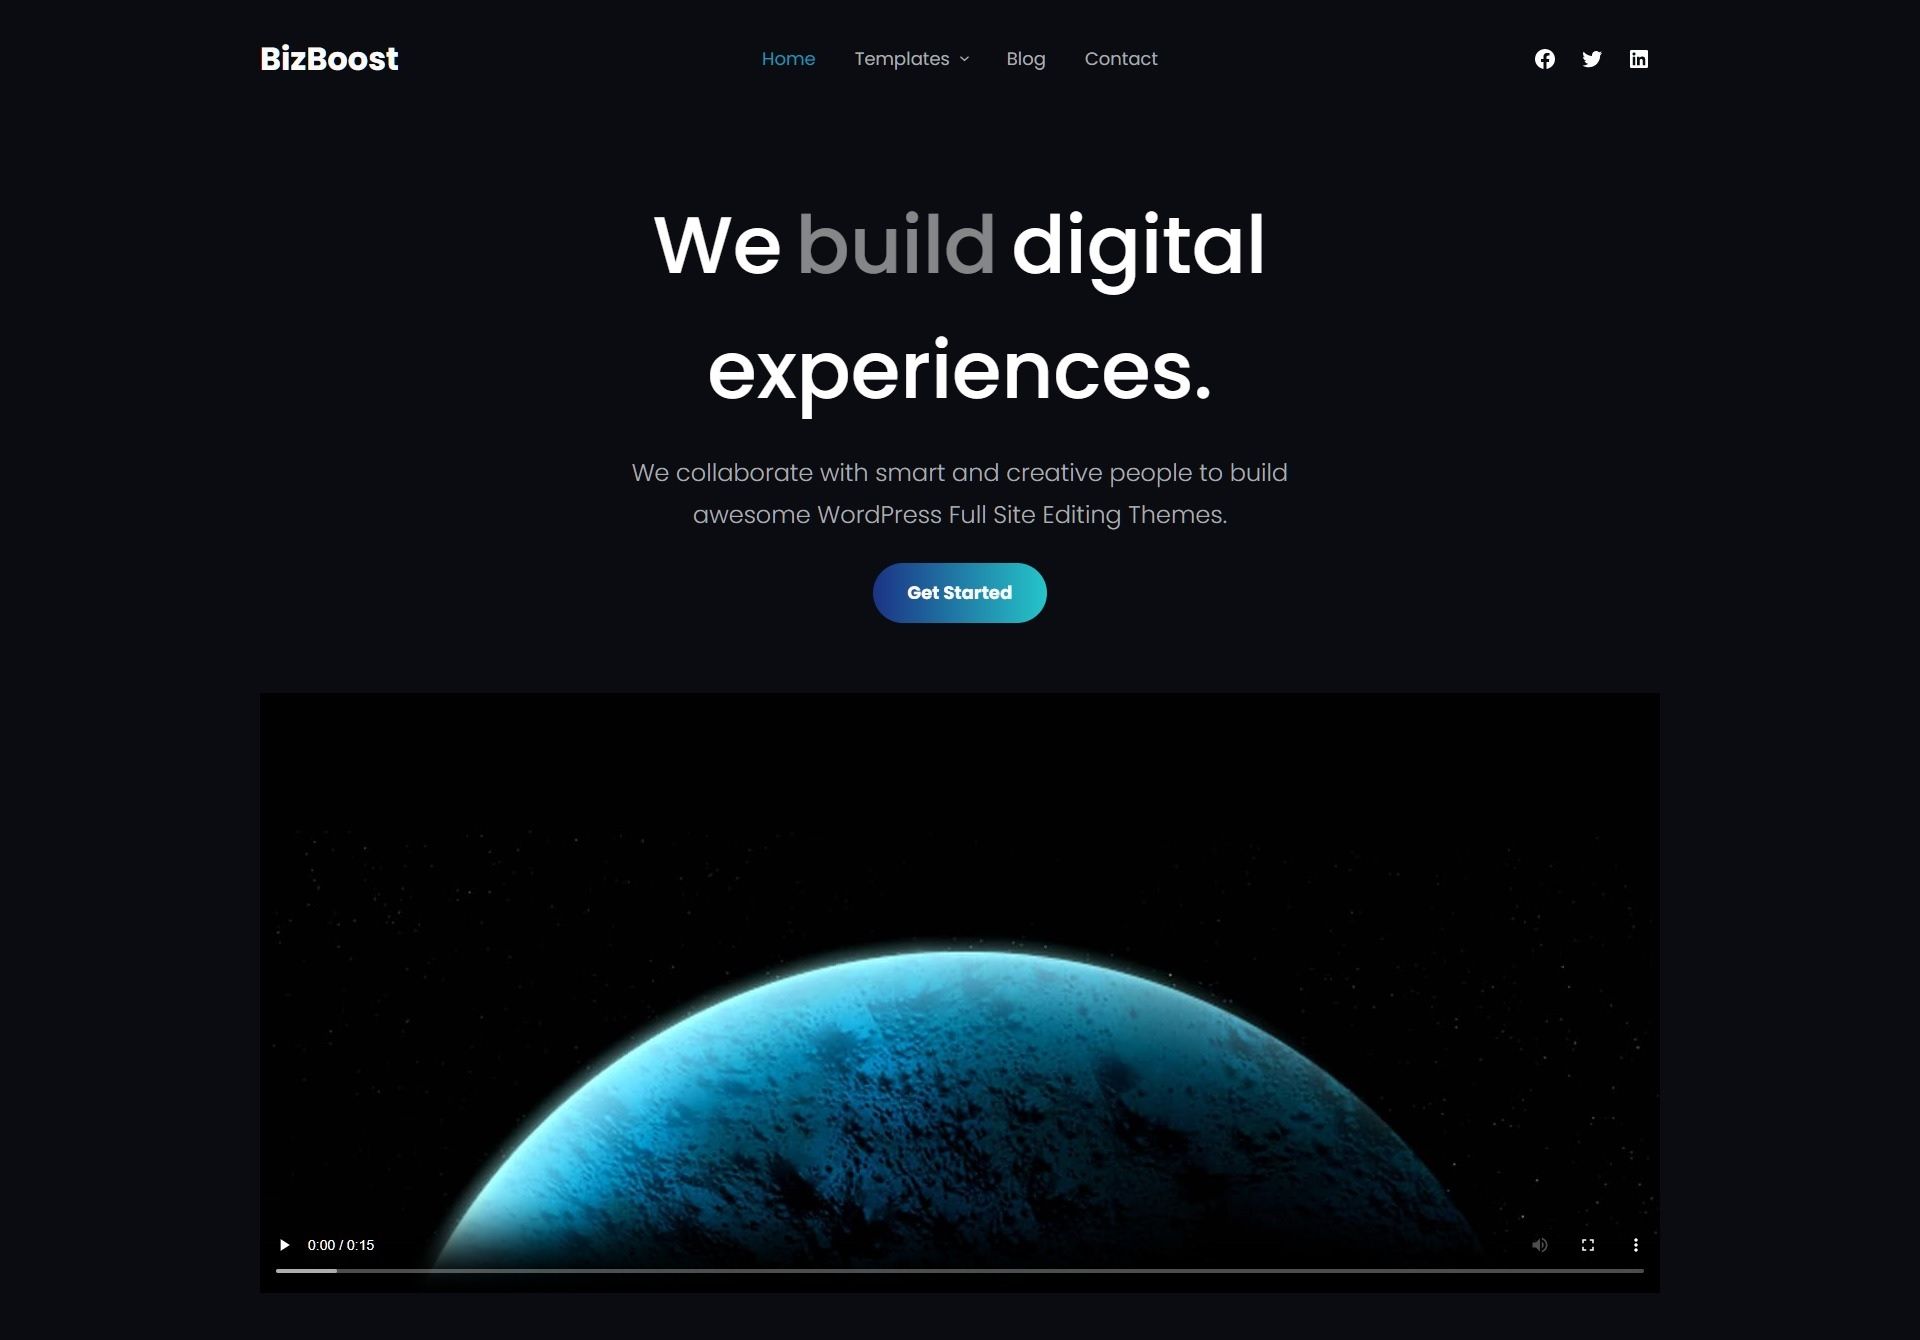Click the video play button
This screenshot has width=1920, height=1340.
286,1244
